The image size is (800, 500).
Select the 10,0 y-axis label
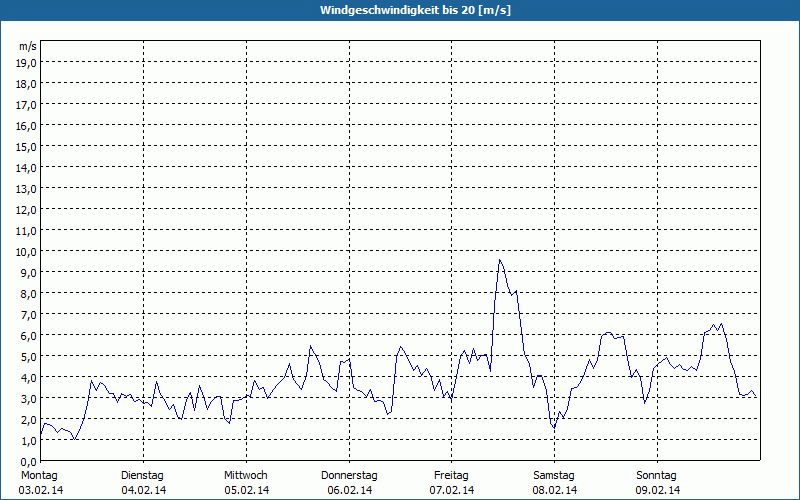point(27,252)
